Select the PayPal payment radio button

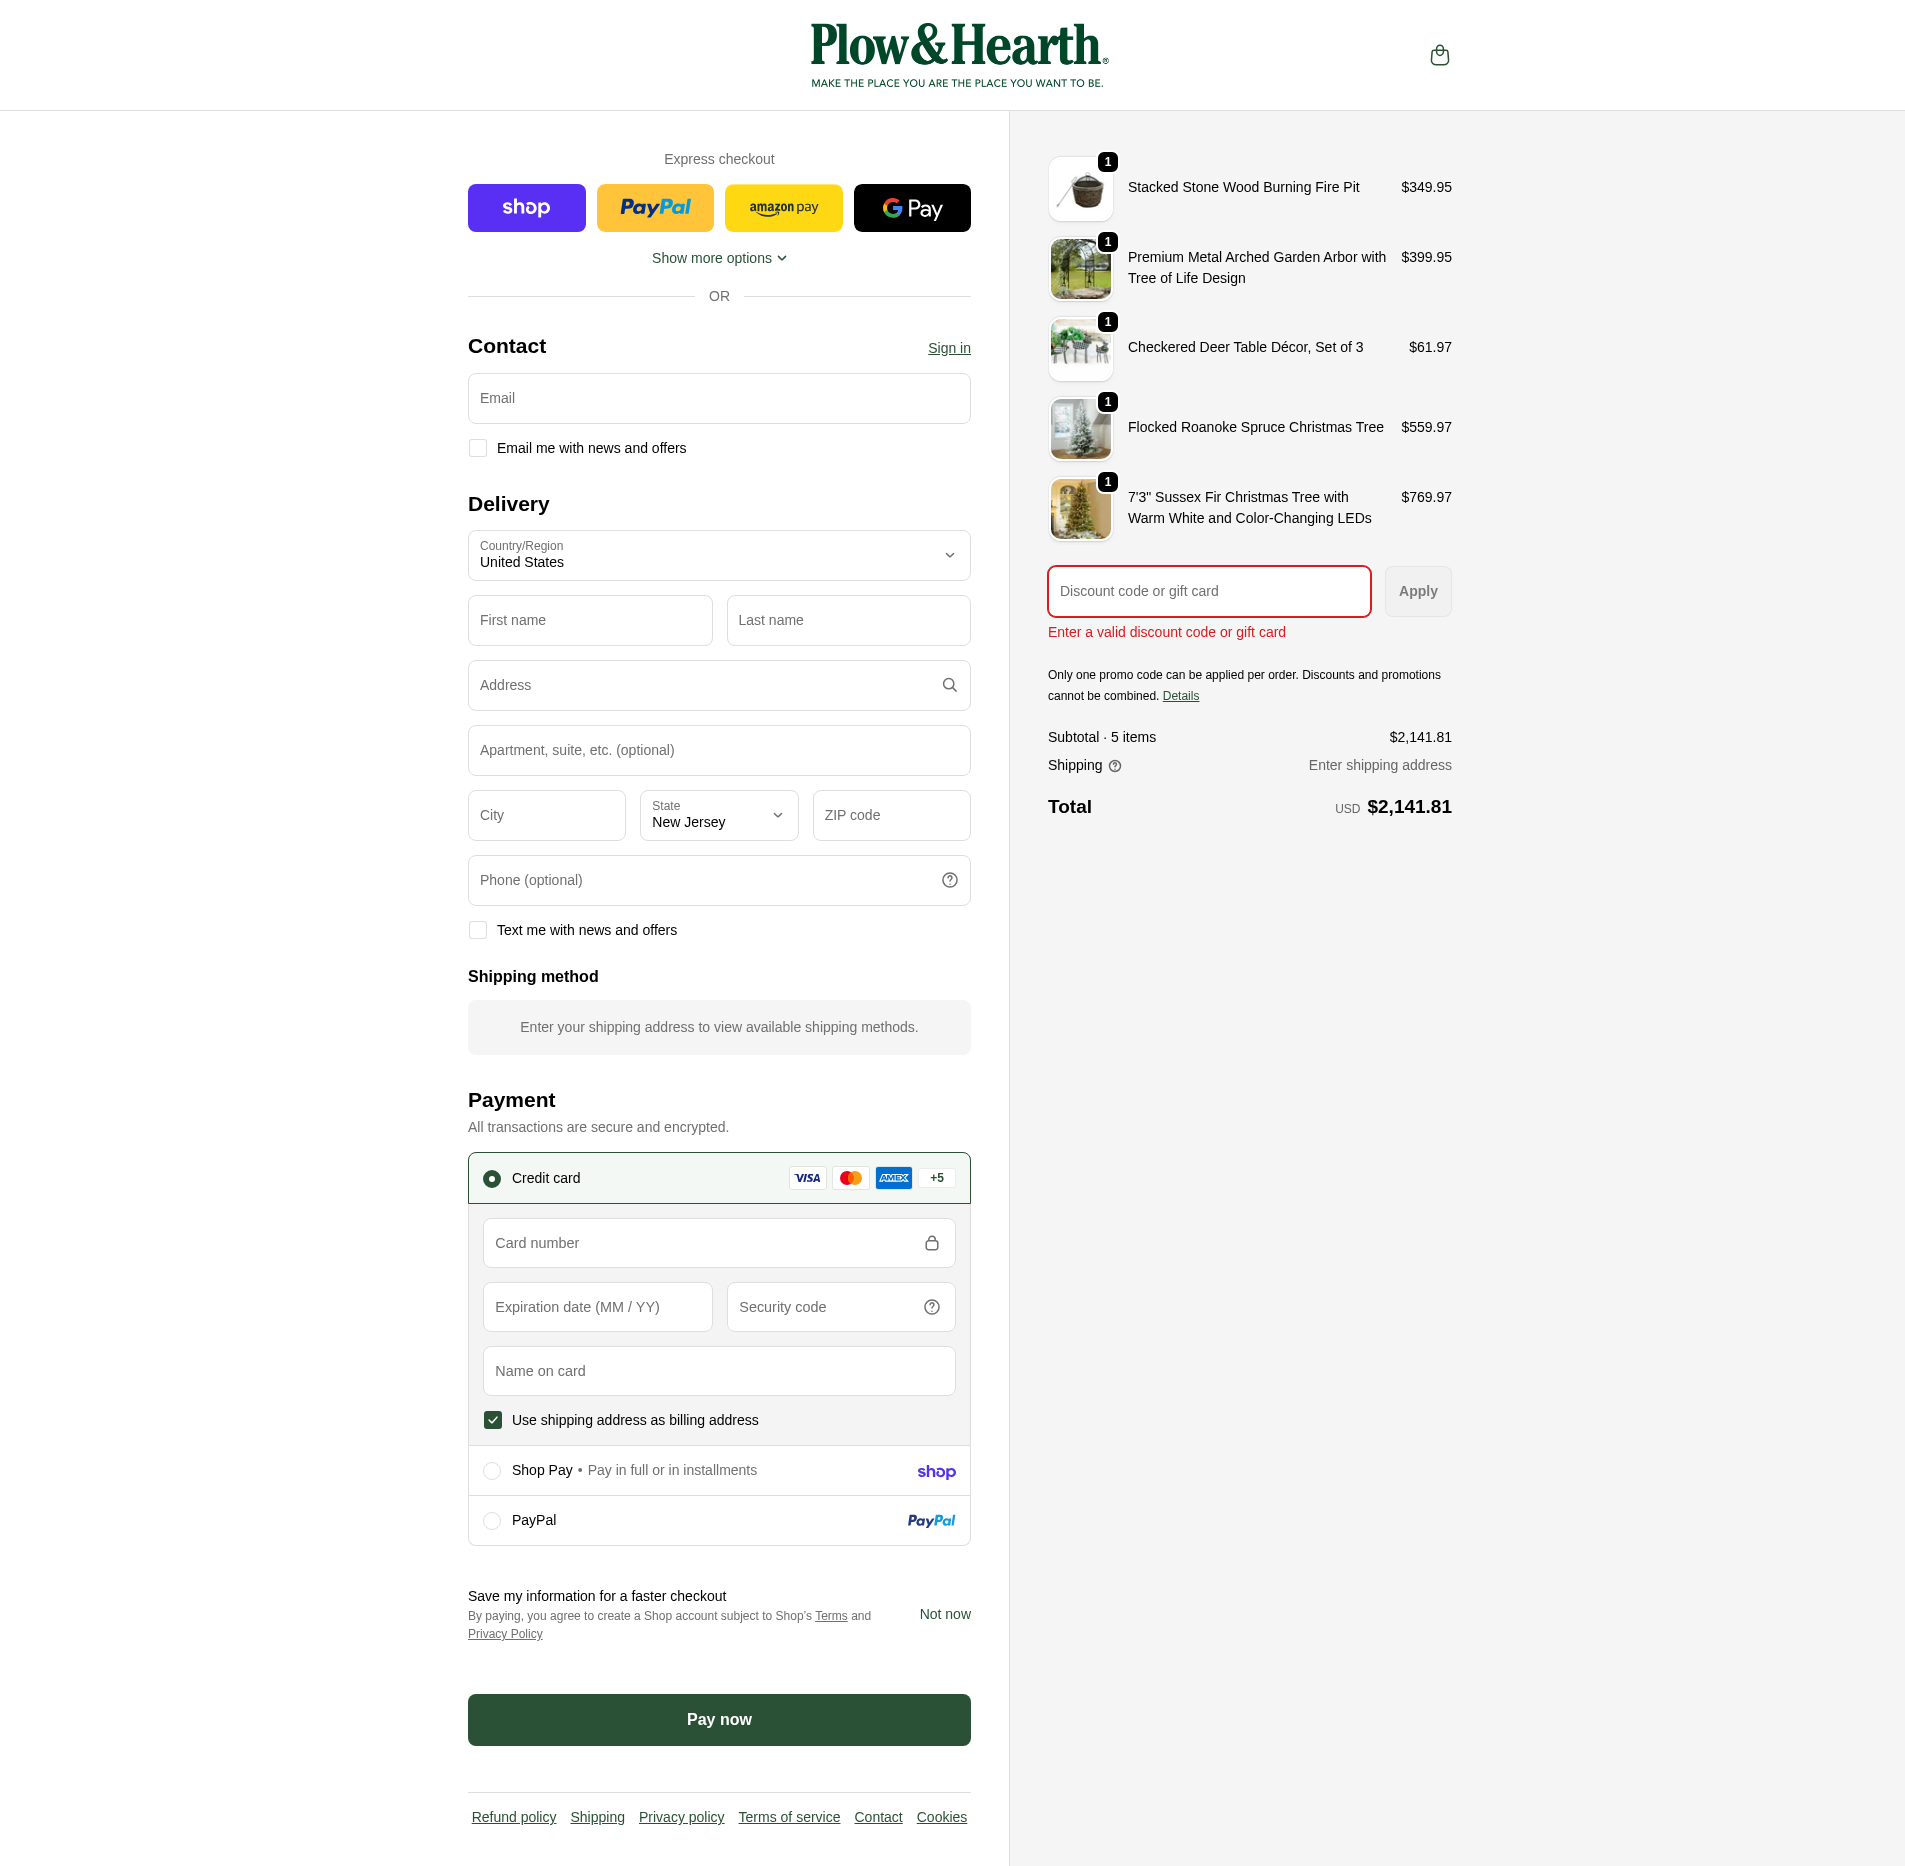tap(492, 1521)
